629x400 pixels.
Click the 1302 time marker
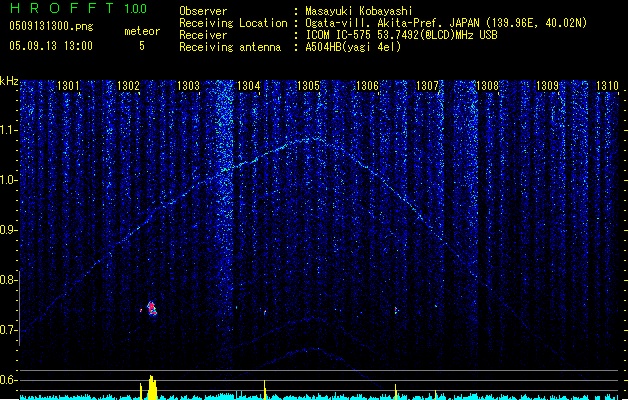tap(128, 86)
